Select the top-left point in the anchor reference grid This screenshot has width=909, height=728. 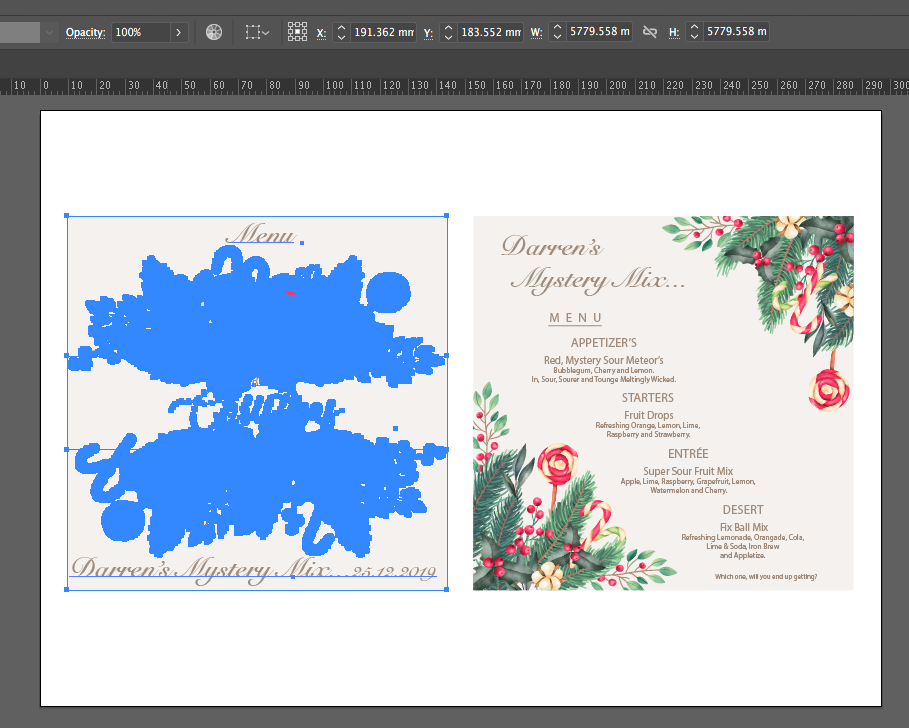[x=290, y=26]
